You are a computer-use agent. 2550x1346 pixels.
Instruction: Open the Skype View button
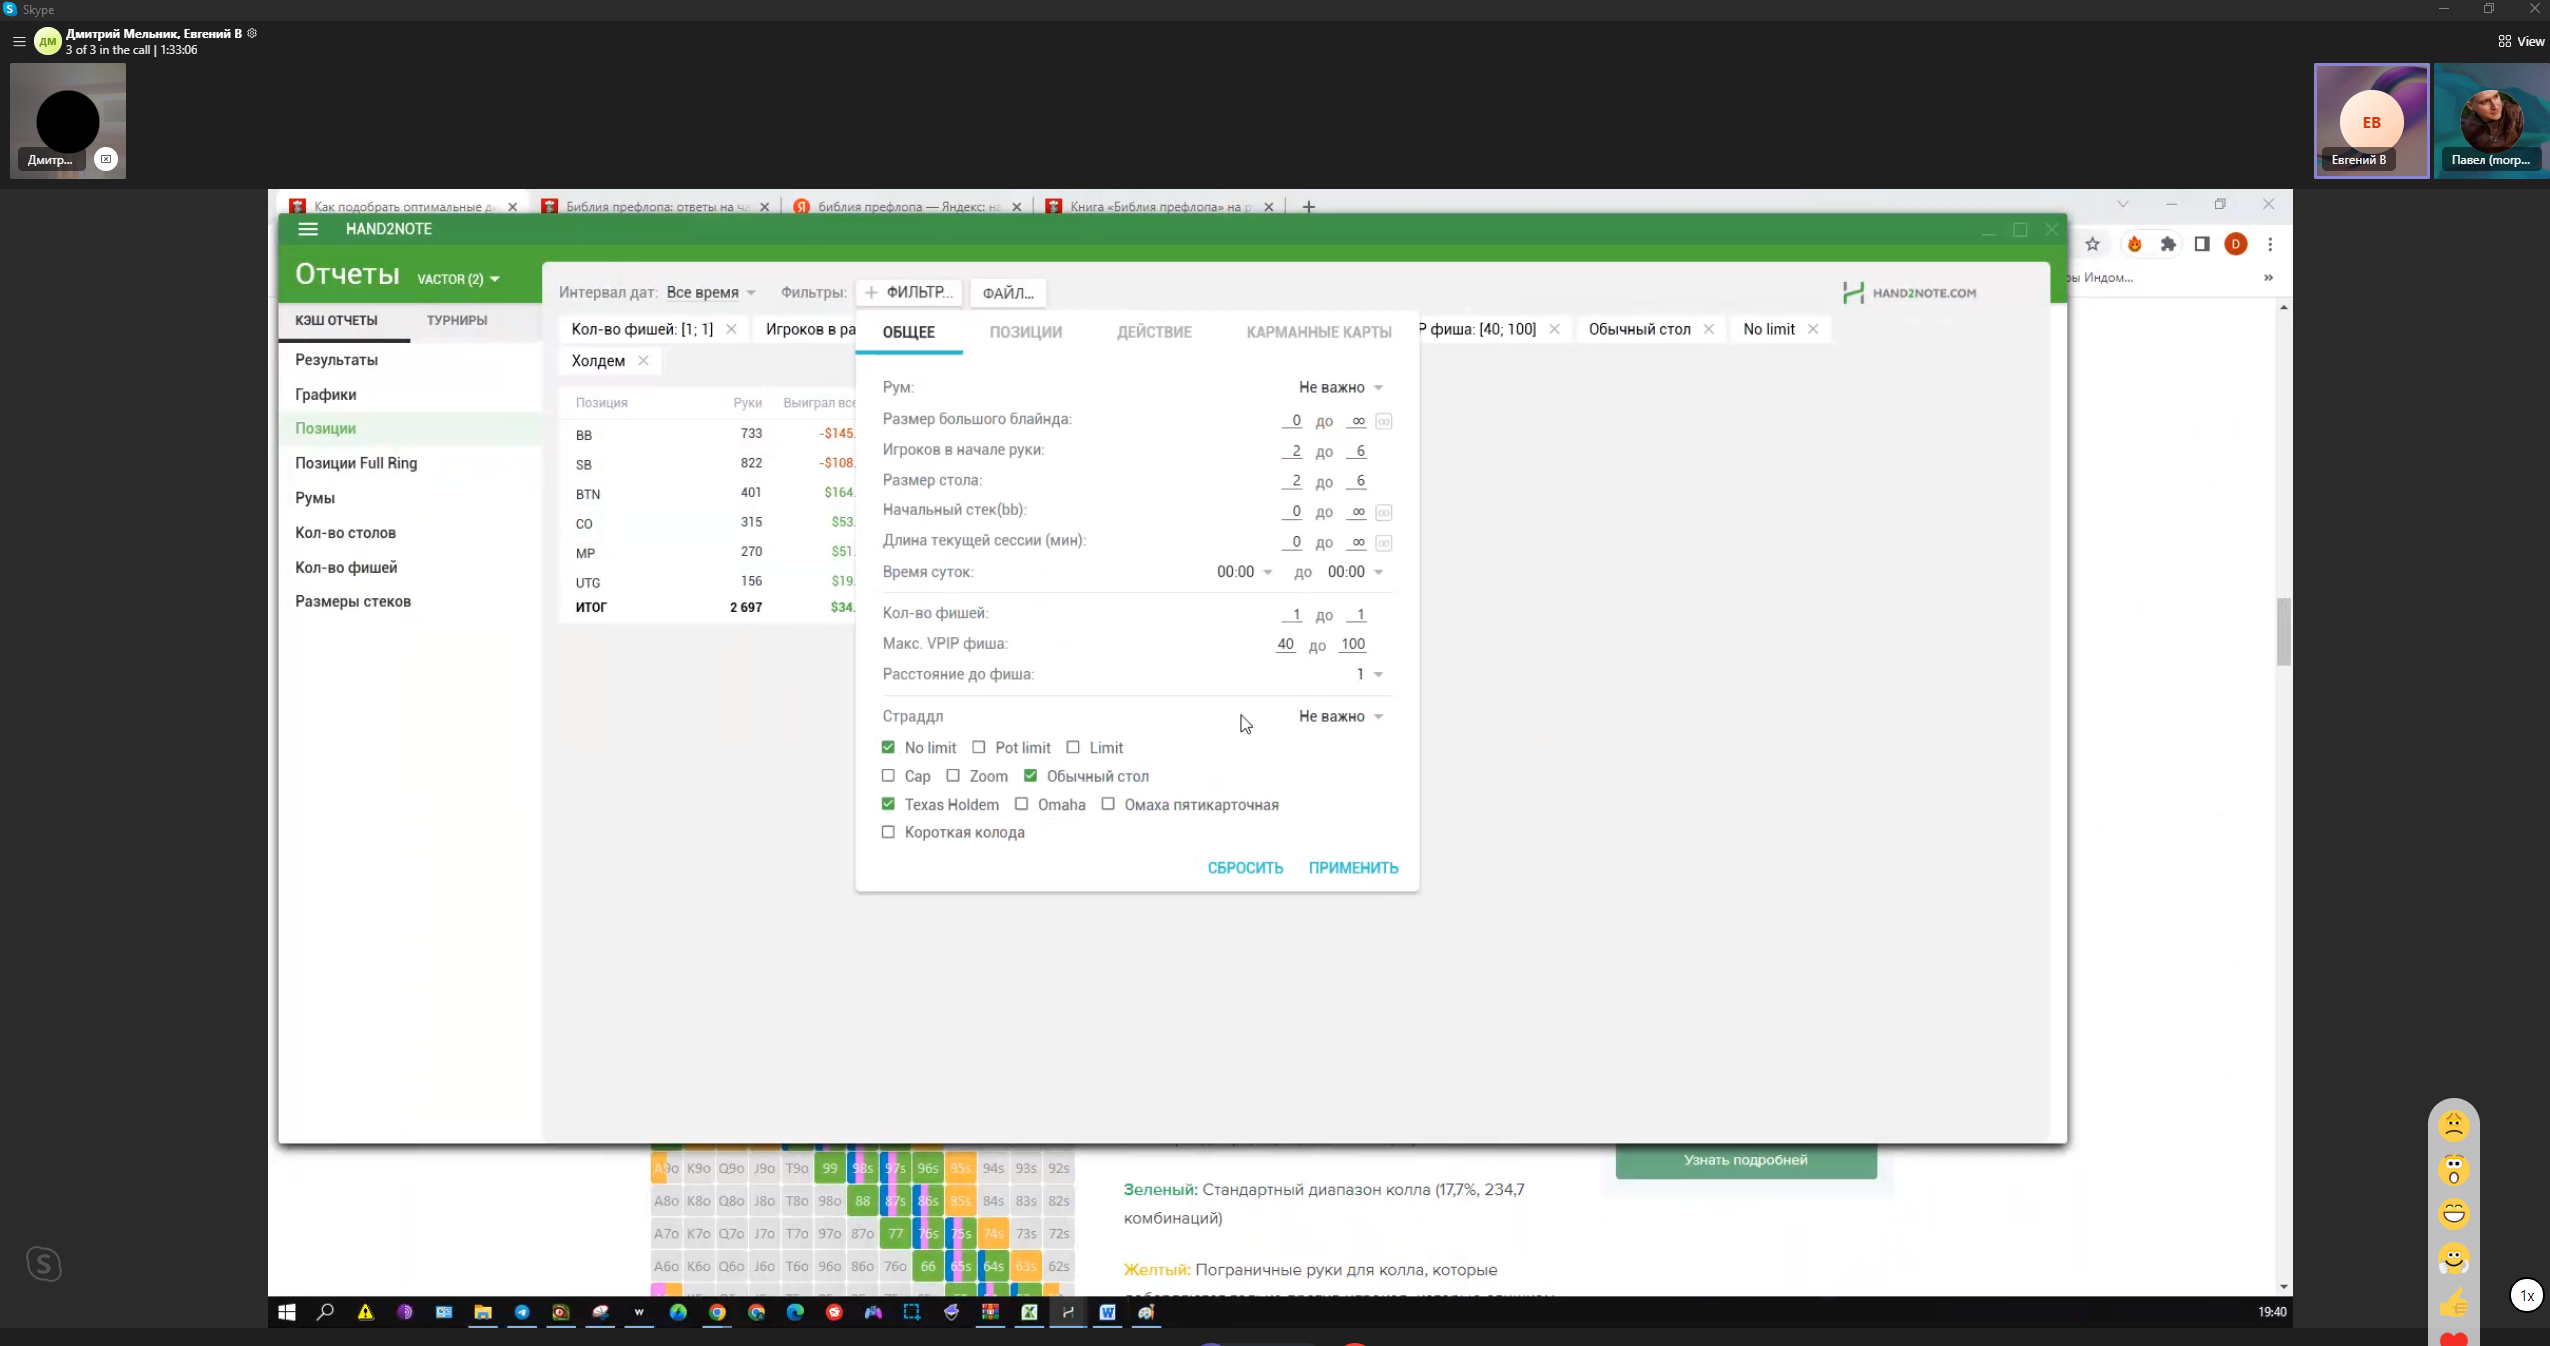coord(2521,41)
